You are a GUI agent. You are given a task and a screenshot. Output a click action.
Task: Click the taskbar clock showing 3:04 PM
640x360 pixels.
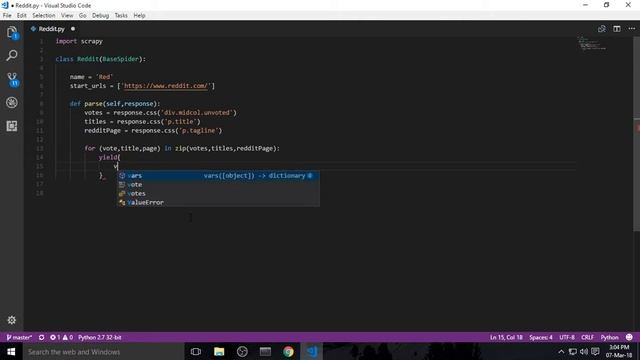tap(619, 351)
